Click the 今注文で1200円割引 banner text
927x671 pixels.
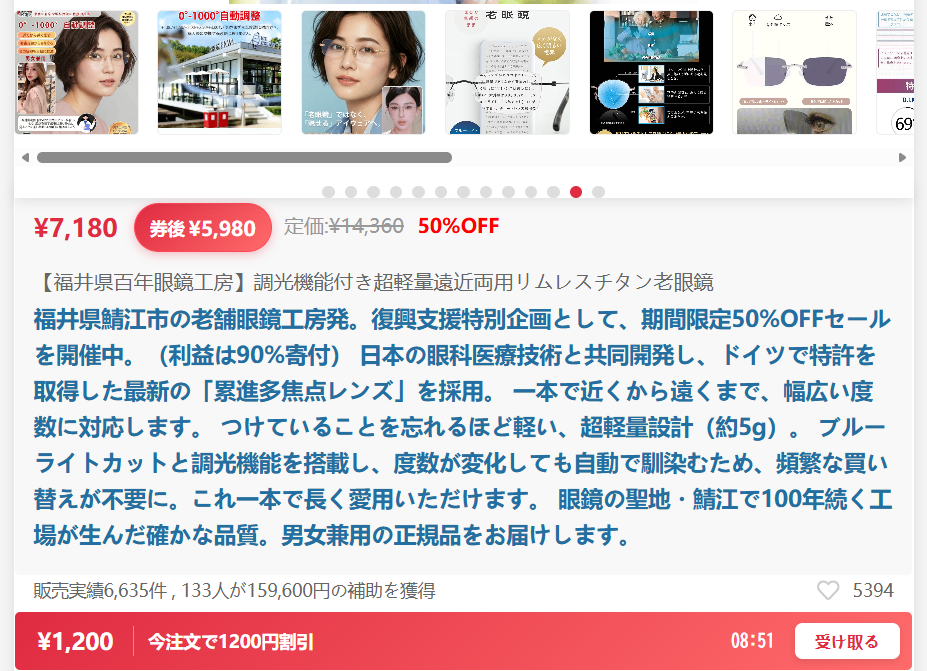coord(231,641)
